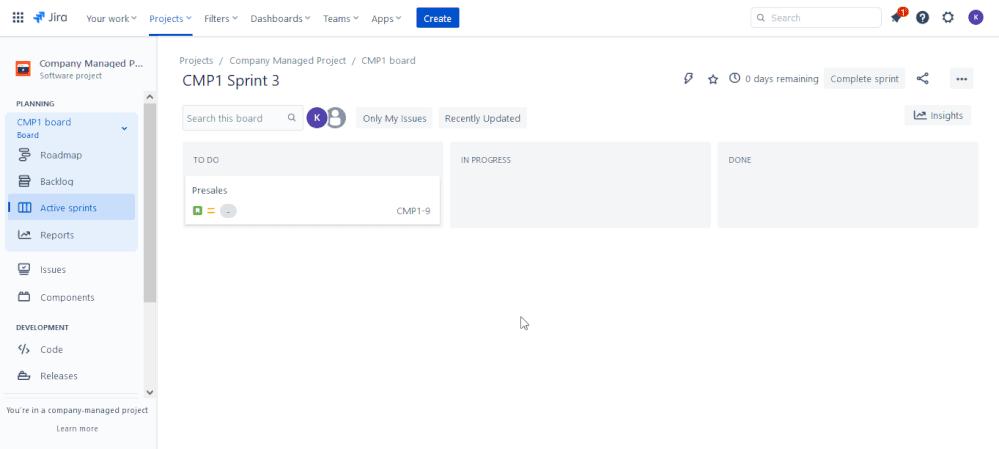Open Filters dropdown
Screen dimensions: 999x449
coord(220,18)
